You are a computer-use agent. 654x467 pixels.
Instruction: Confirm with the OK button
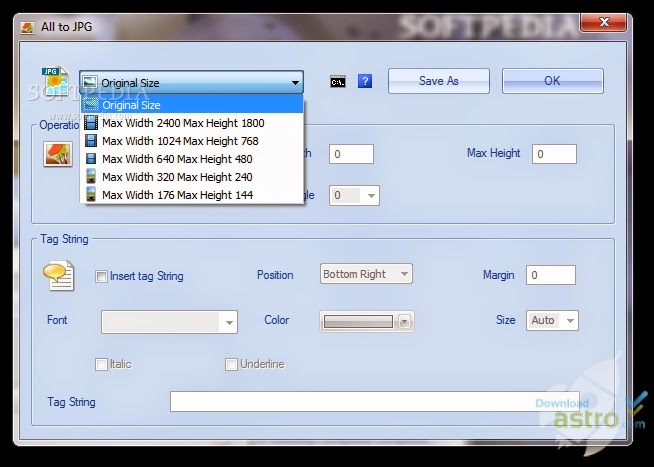pos(553,81)
